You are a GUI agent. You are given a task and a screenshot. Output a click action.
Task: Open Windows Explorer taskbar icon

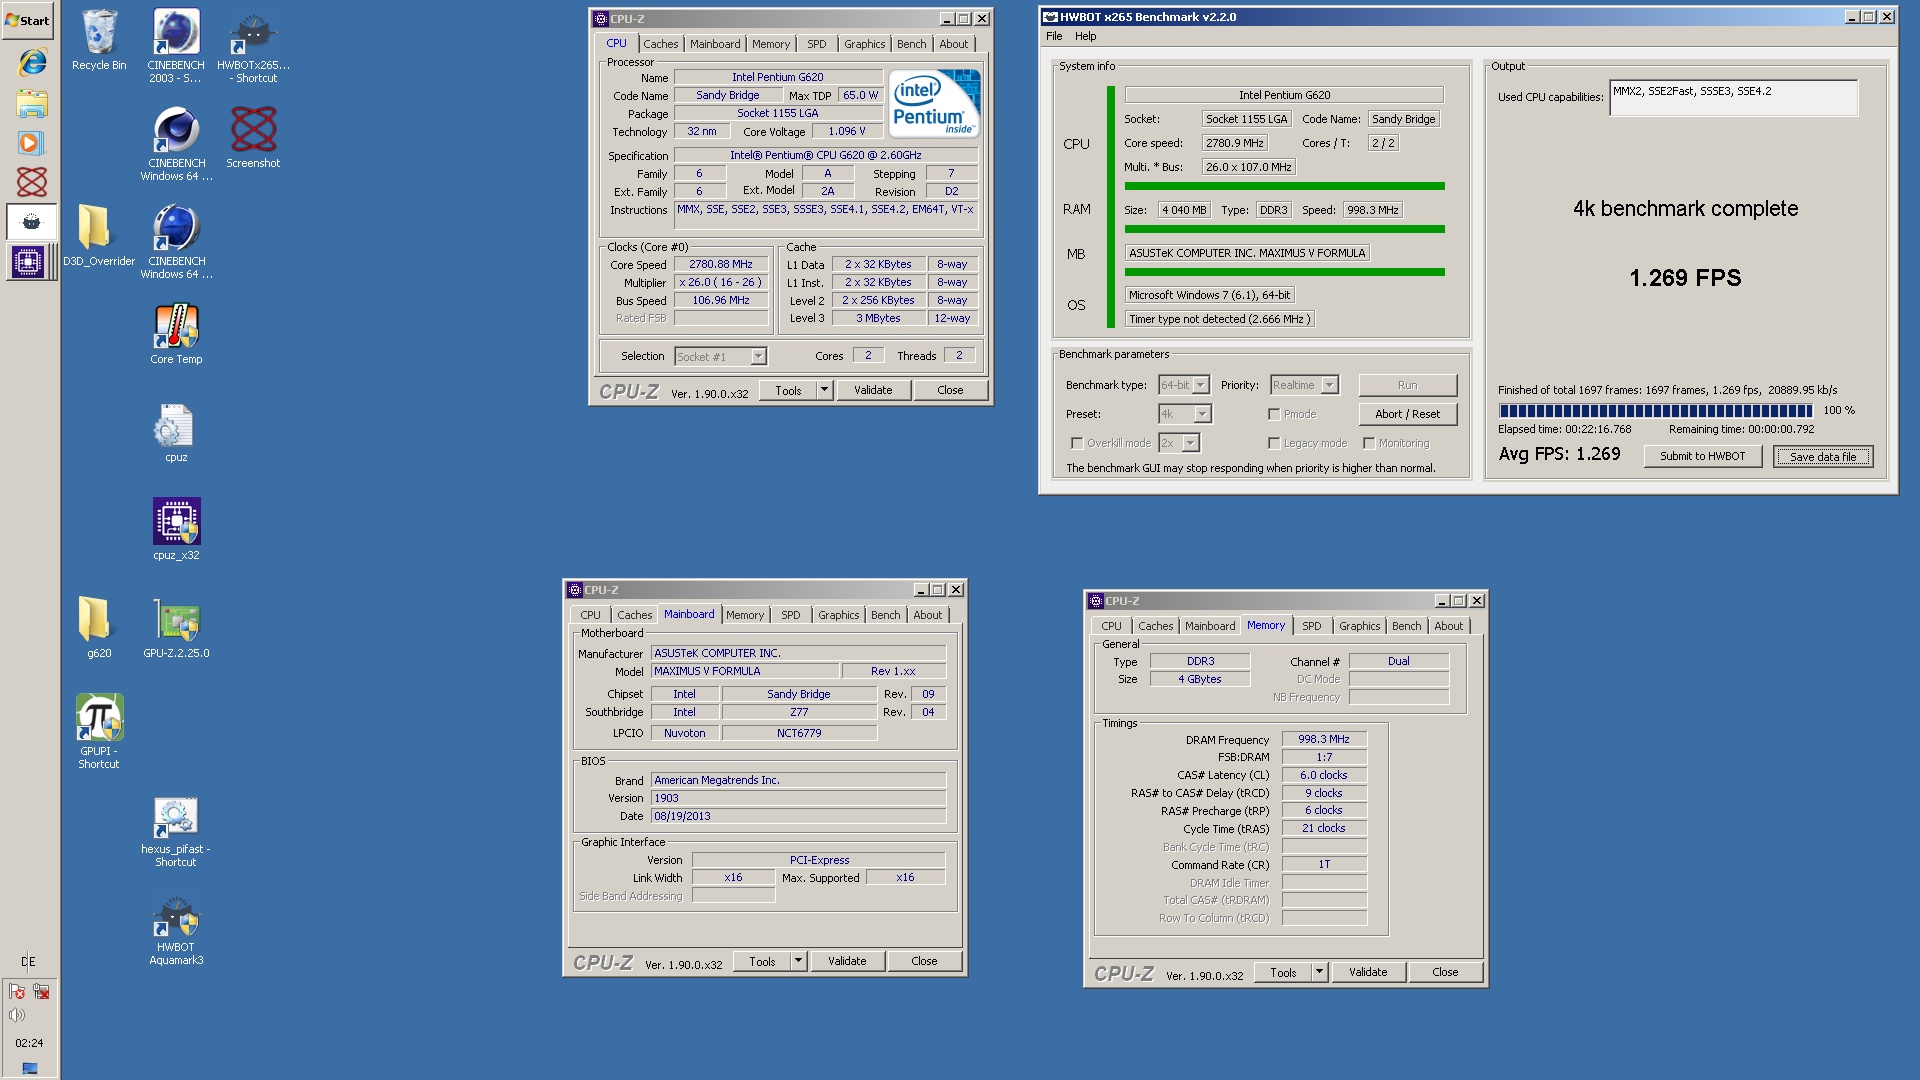(x=31, y=103)
